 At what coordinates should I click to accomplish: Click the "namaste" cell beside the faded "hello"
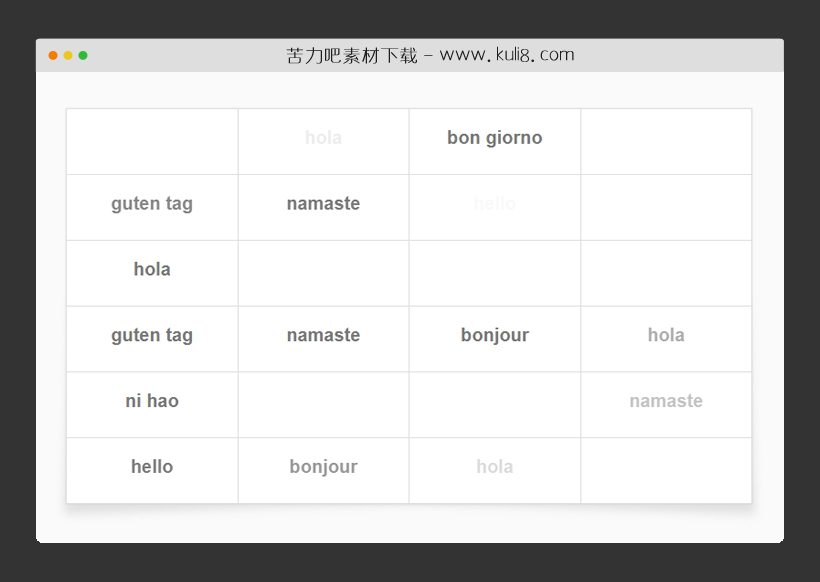[x=323, y=204]
